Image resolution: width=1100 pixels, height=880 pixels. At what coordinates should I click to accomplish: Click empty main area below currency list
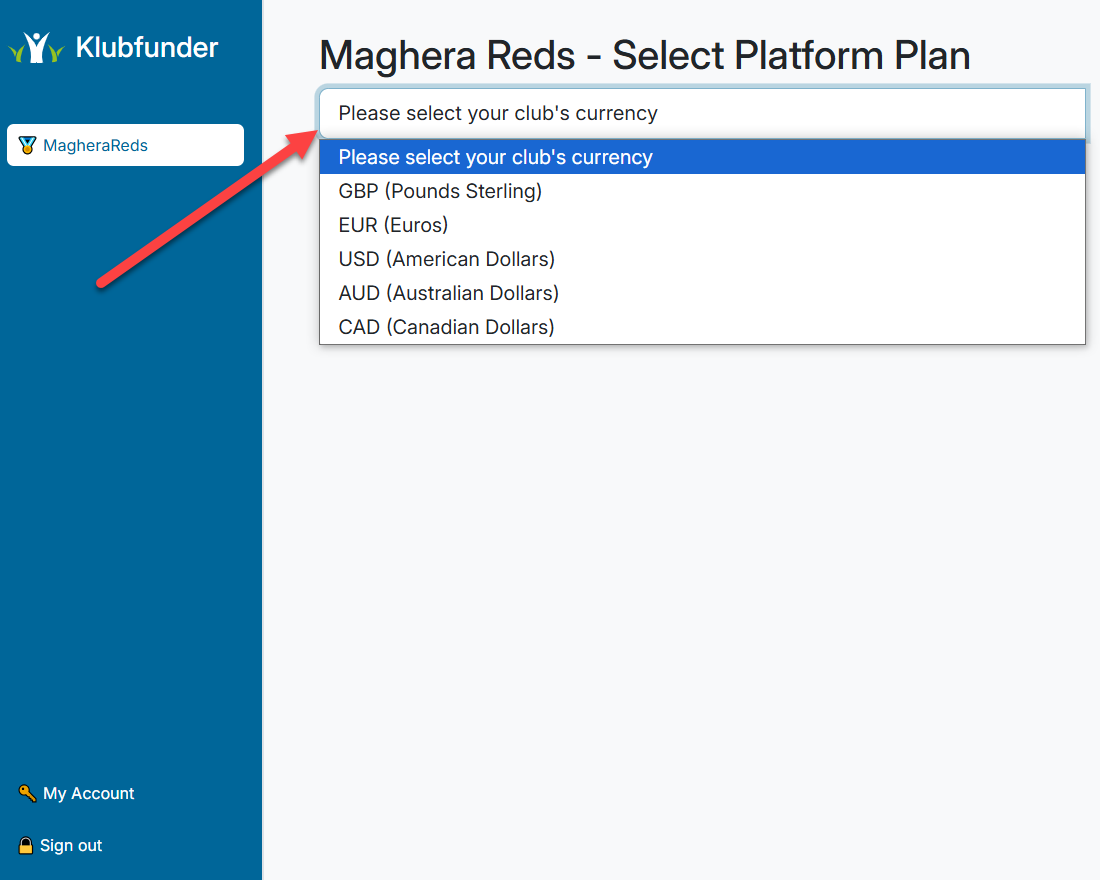tap(680, 600)
